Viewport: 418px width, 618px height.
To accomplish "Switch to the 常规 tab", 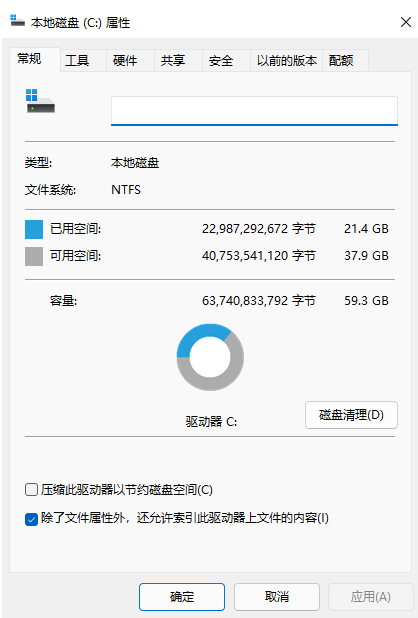I will pyautogui.click(x=34, y=59).
